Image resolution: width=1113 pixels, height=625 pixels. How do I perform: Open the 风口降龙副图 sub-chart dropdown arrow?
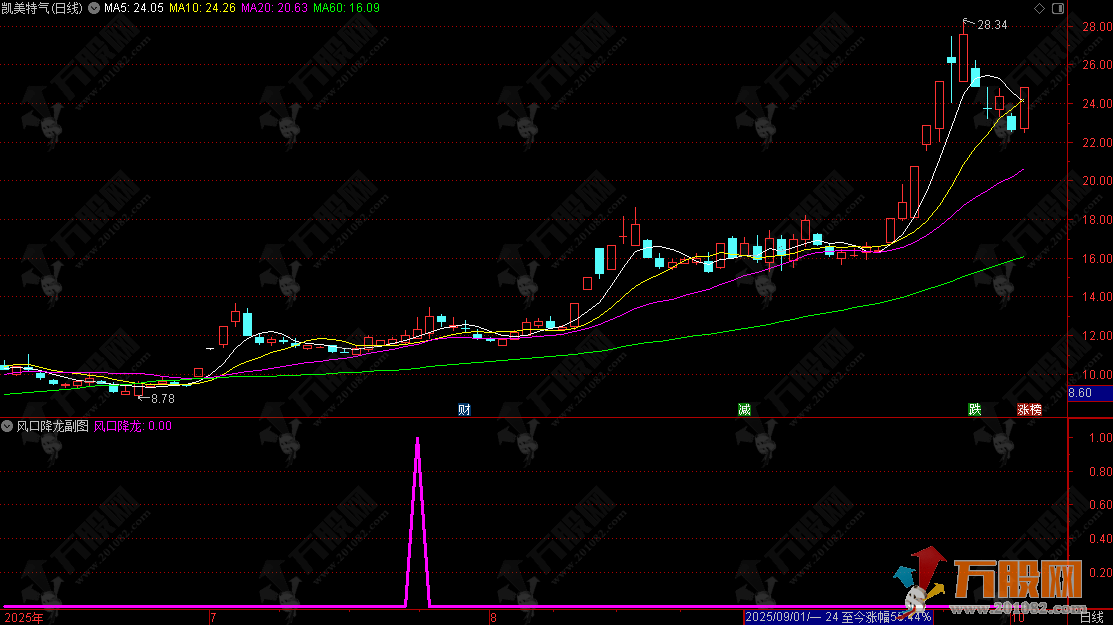pos(8,426)
